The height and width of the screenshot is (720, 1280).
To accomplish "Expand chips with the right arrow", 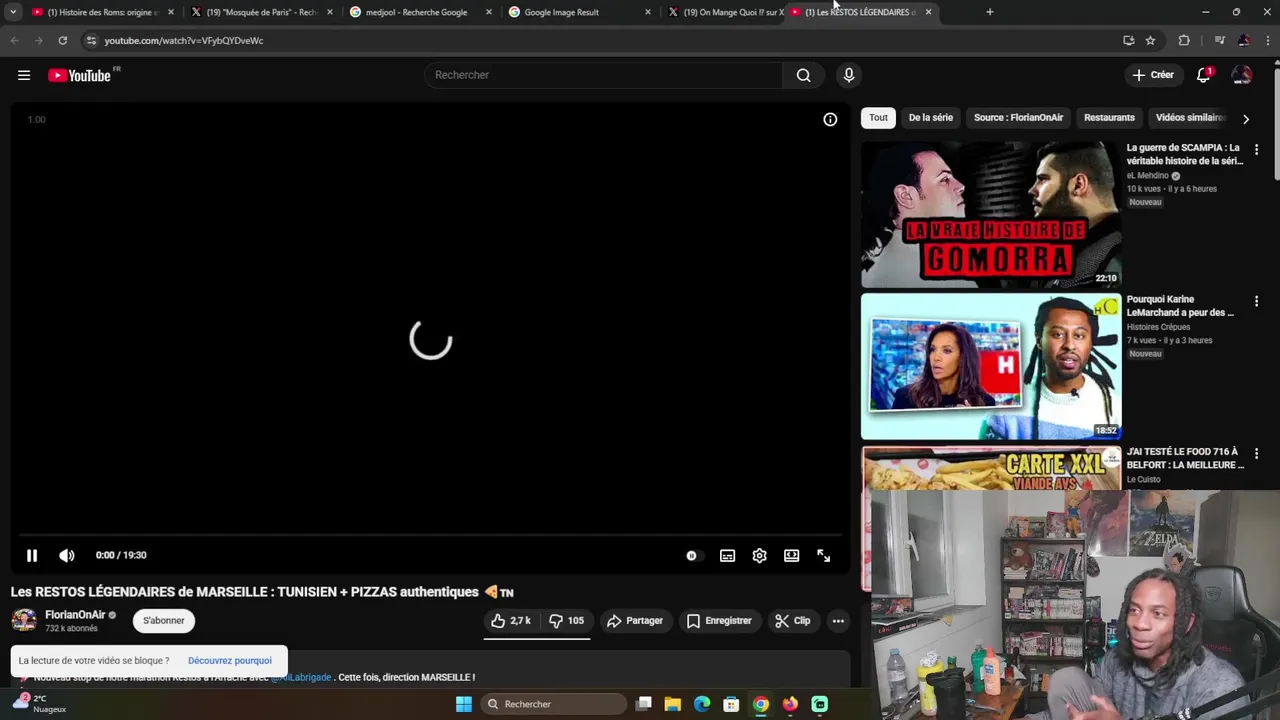I will (1246, 119).
